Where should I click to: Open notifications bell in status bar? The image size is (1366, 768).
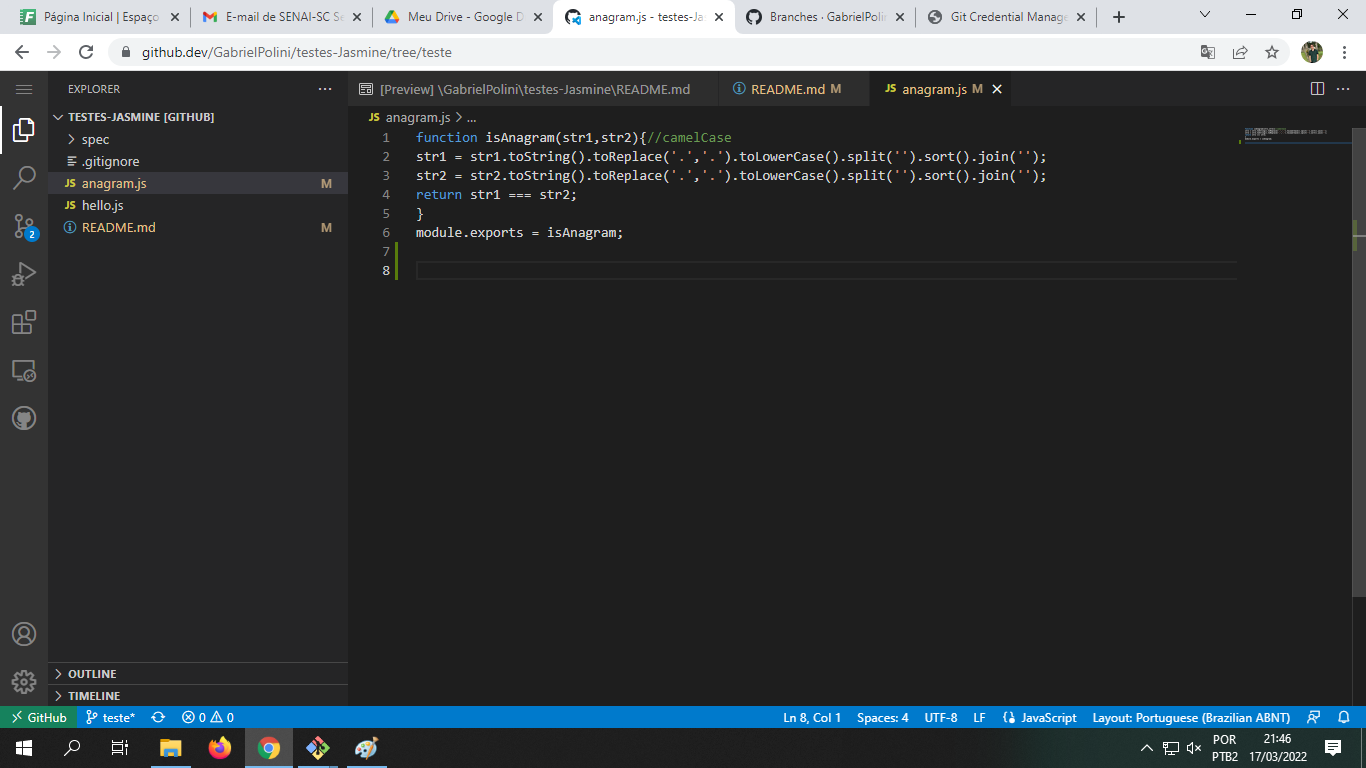pos(1344,717)
